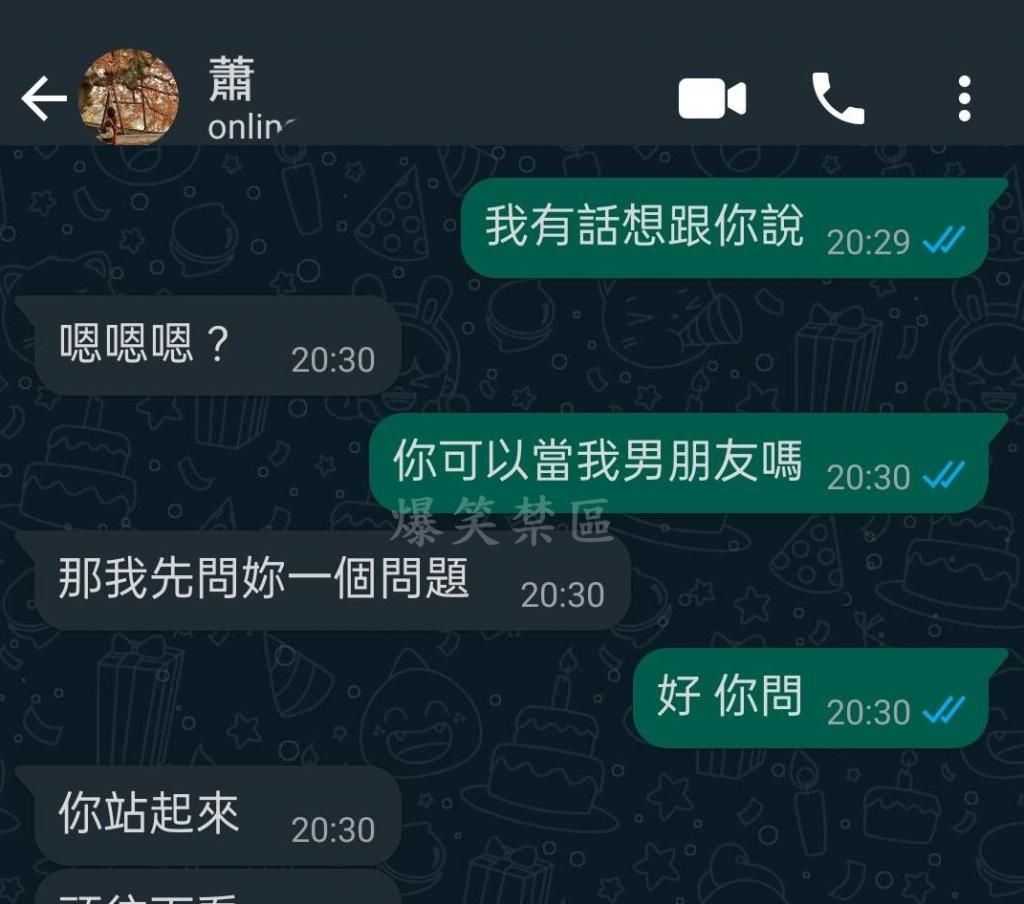This screenshot has height=904, width=1024.
Task: Select the message 好 你問
Action: [812, 698]
